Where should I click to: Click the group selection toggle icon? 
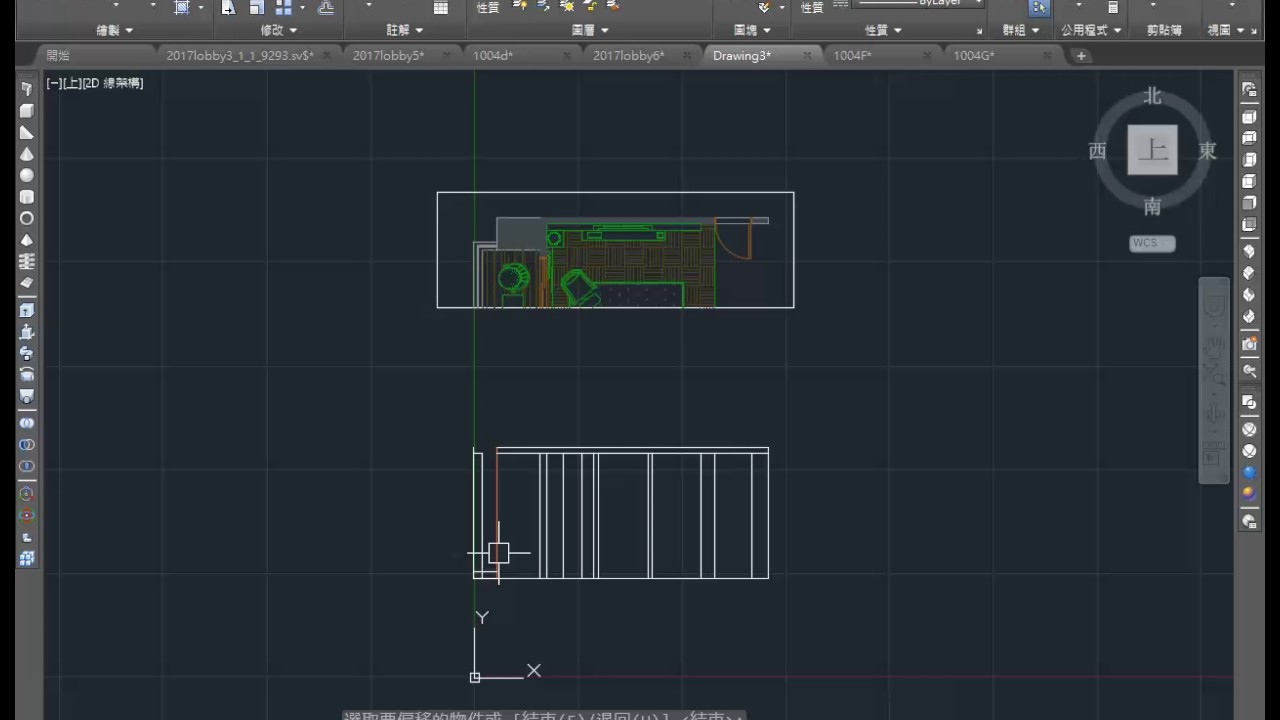[1039, 7]
